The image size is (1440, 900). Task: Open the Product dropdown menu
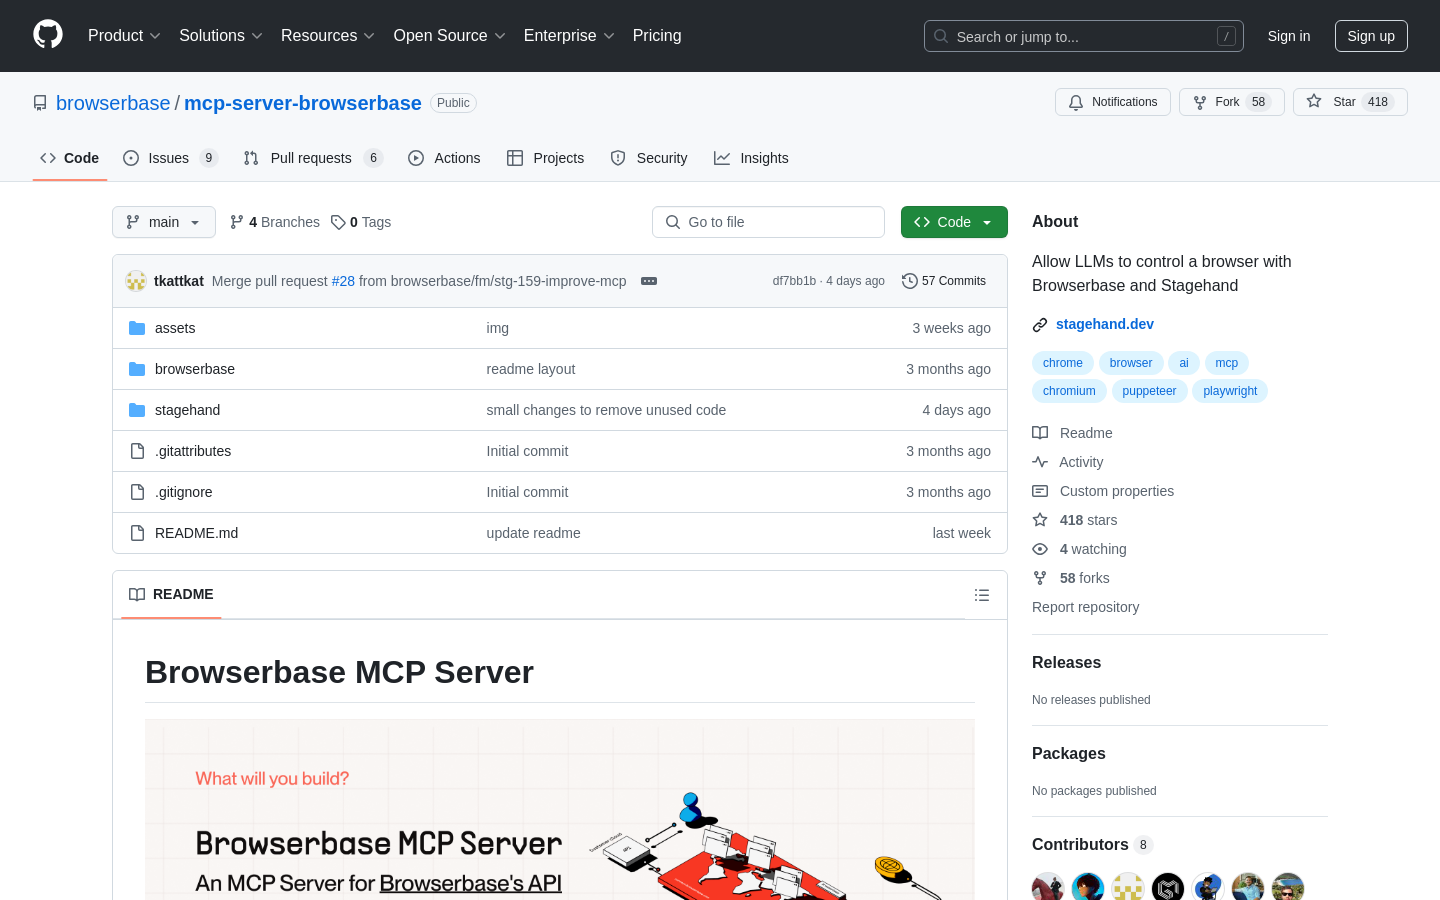124,36
